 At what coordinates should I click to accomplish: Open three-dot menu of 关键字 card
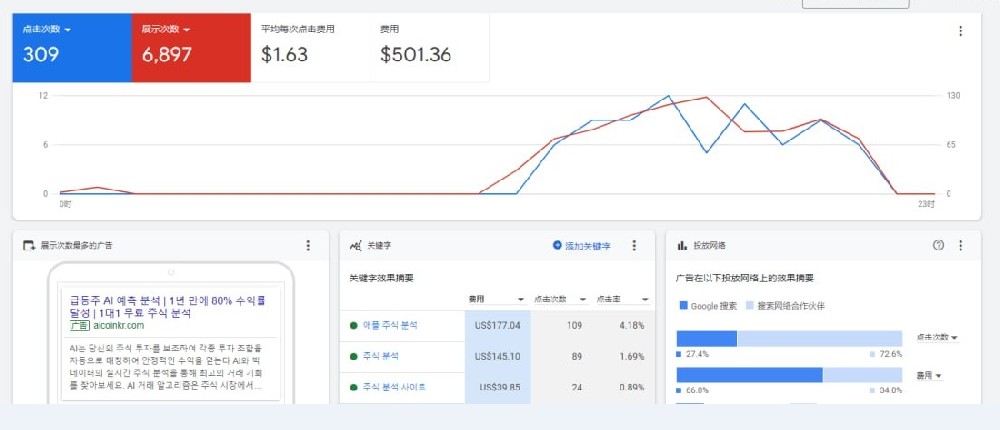[634, 246]
